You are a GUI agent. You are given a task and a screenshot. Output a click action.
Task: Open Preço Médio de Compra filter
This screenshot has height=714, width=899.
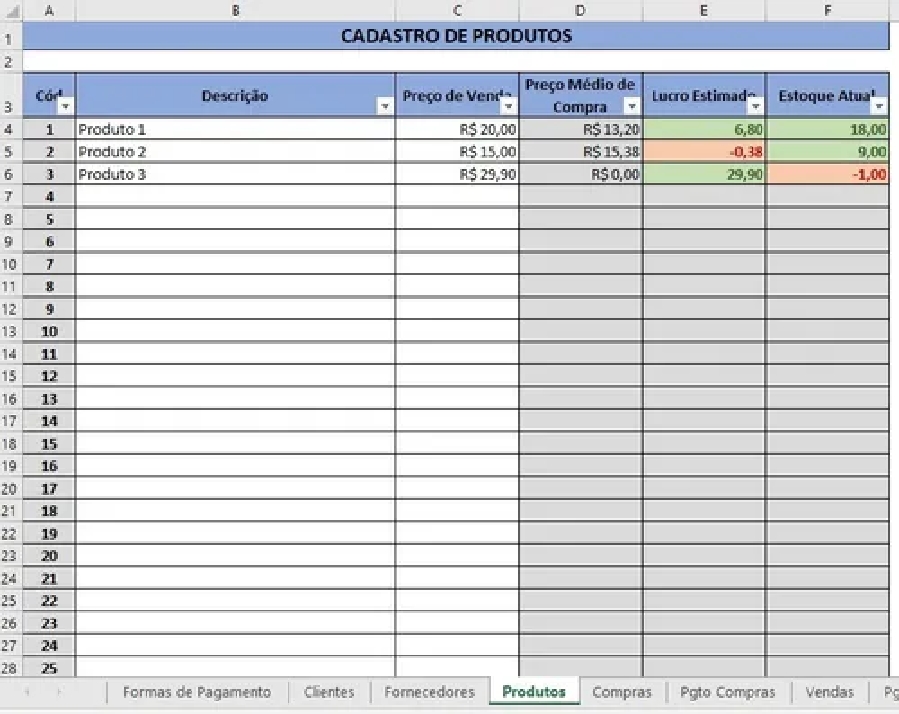coord(631,106)
